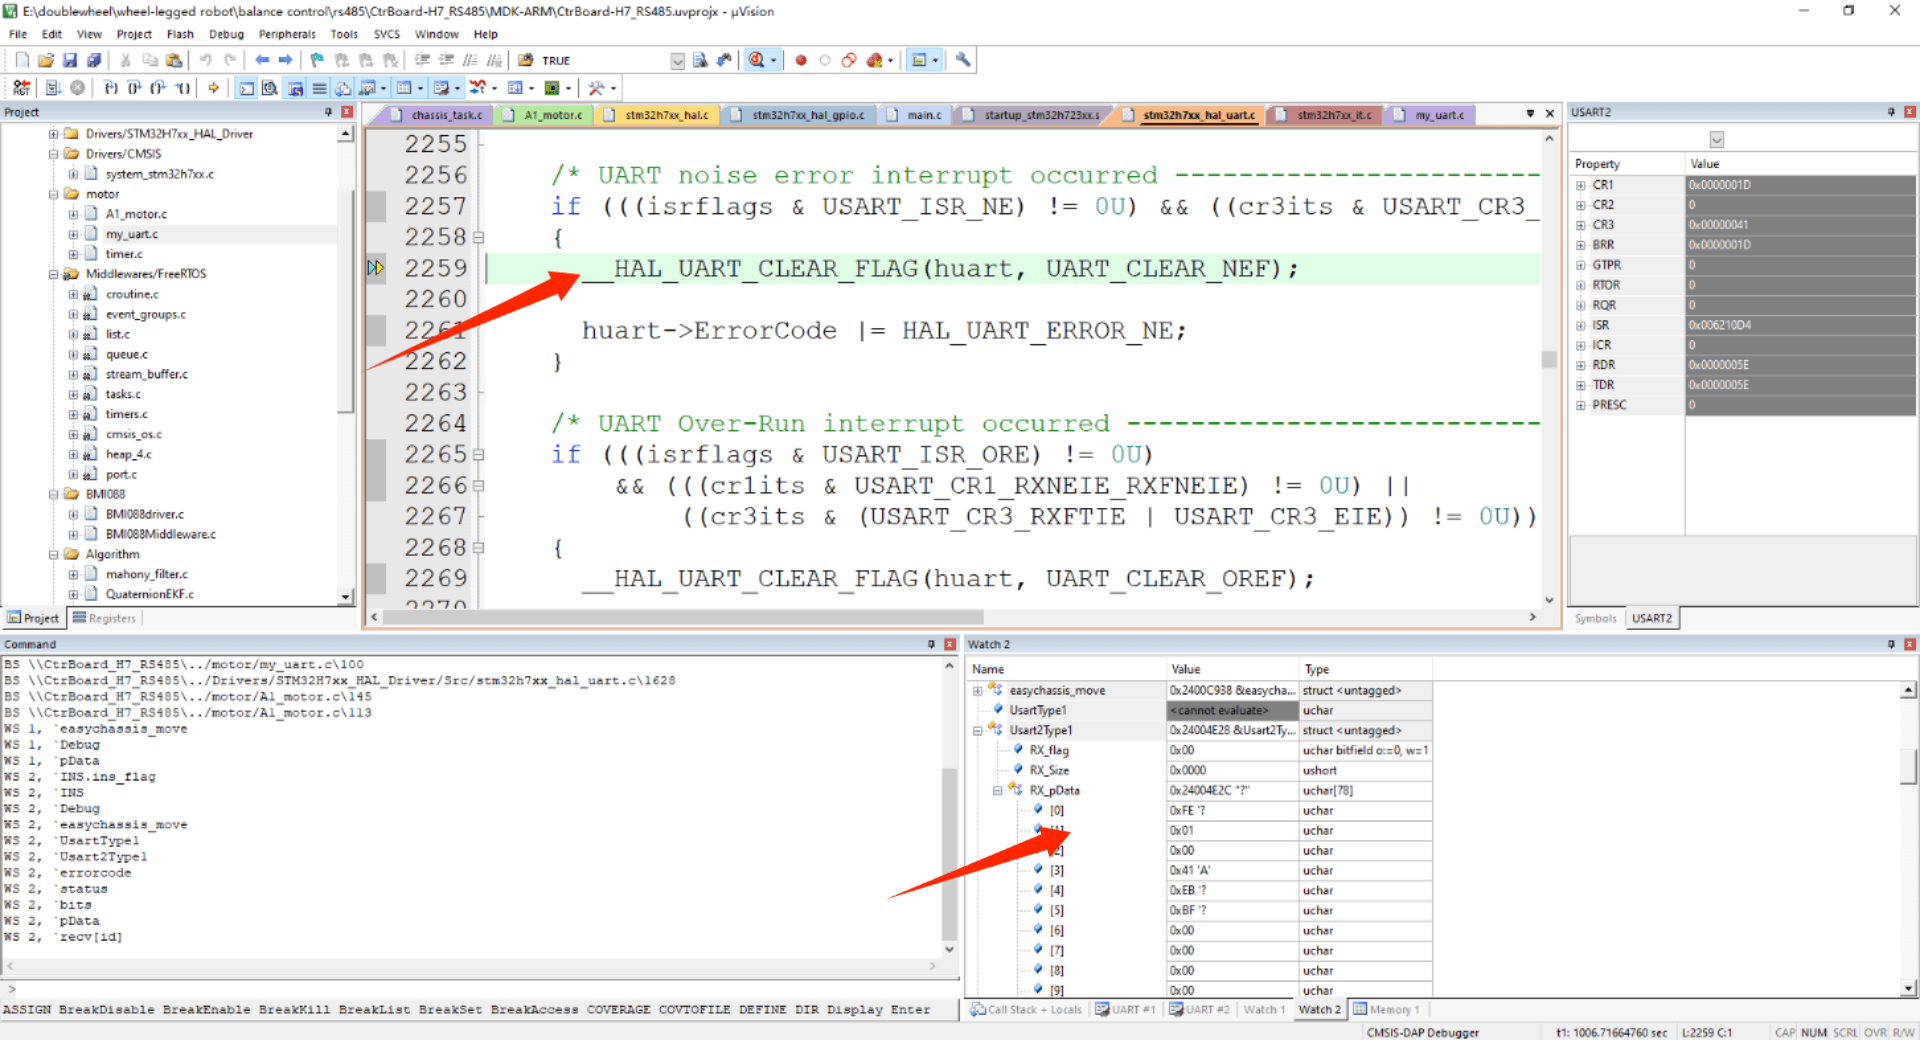Indent selected lines icon
This screenshot has height=1040, width=1920.
422,60
